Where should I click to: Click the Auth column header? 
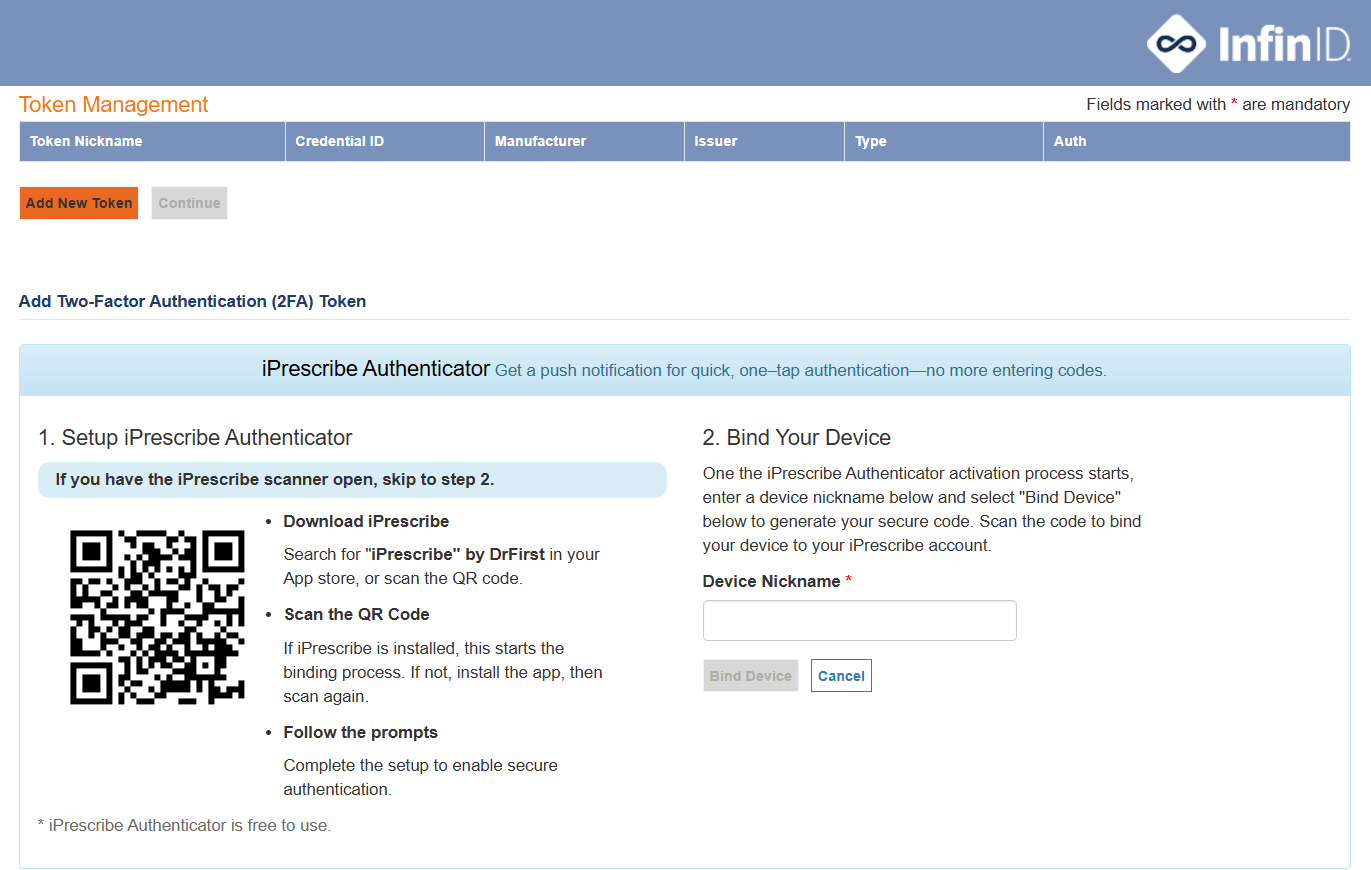(1069, 141)
